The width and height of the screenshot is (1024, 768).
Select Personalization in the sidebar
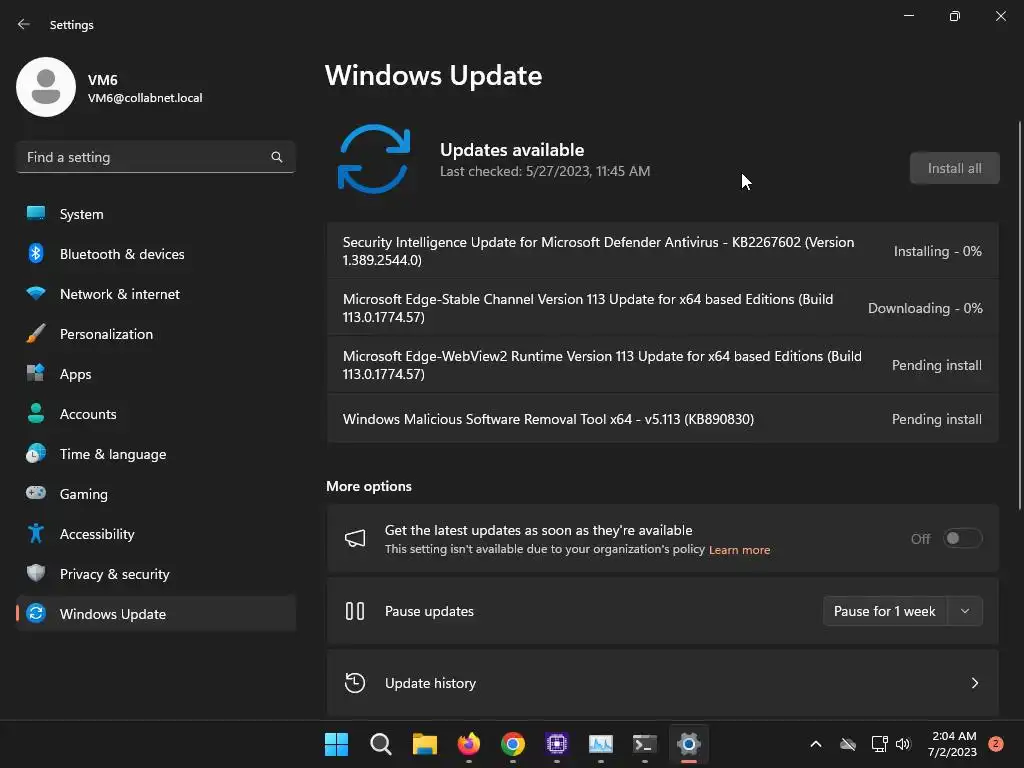[155, 334]
